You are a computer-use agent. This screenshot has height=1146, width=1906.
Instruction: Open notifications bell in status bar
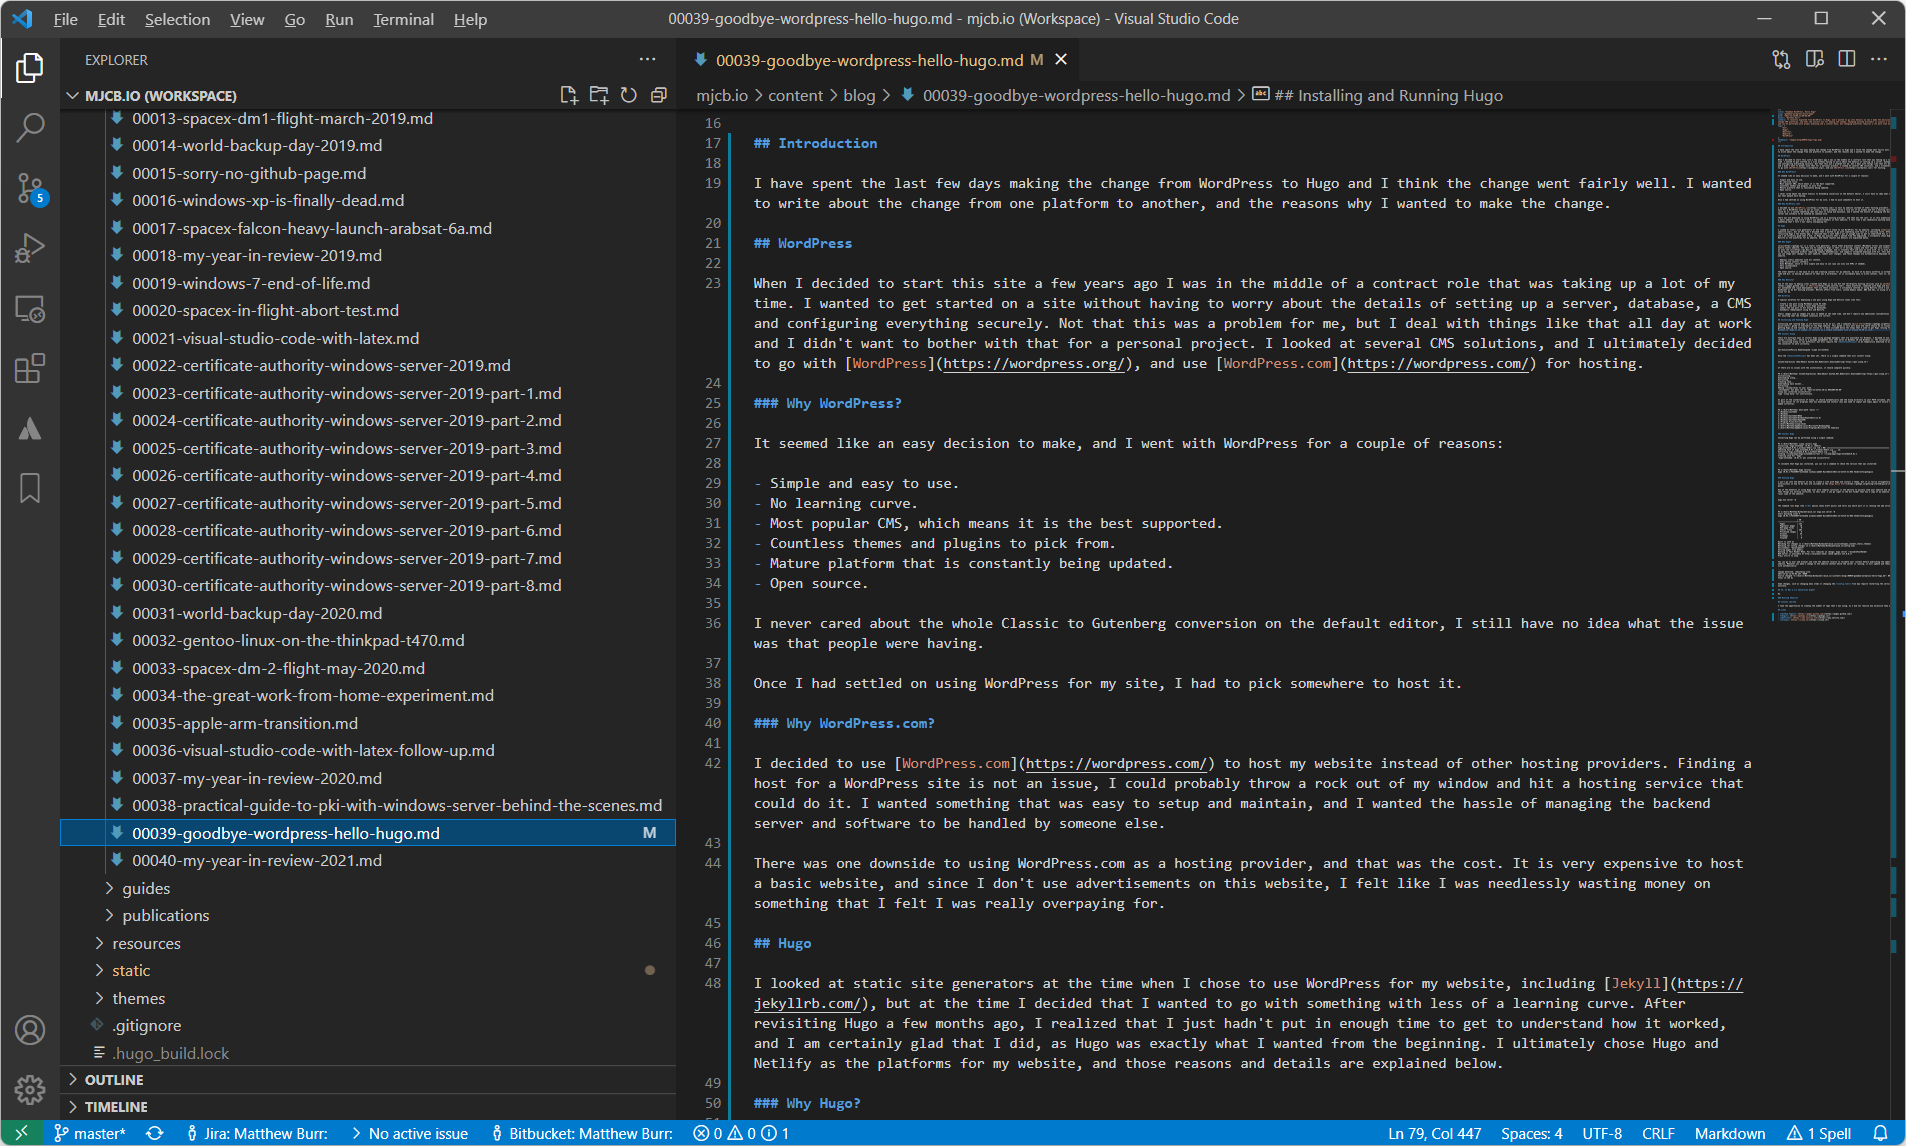tap(1880, 1133)
